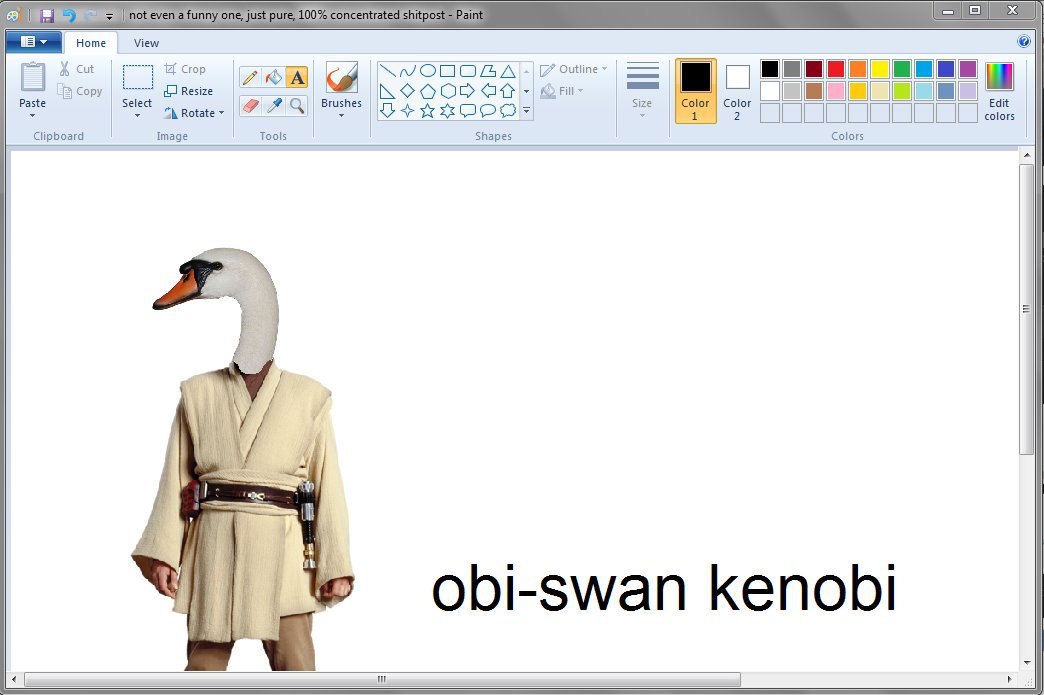
Task: Choose the Pentagon shape
Action: point(428,91)
